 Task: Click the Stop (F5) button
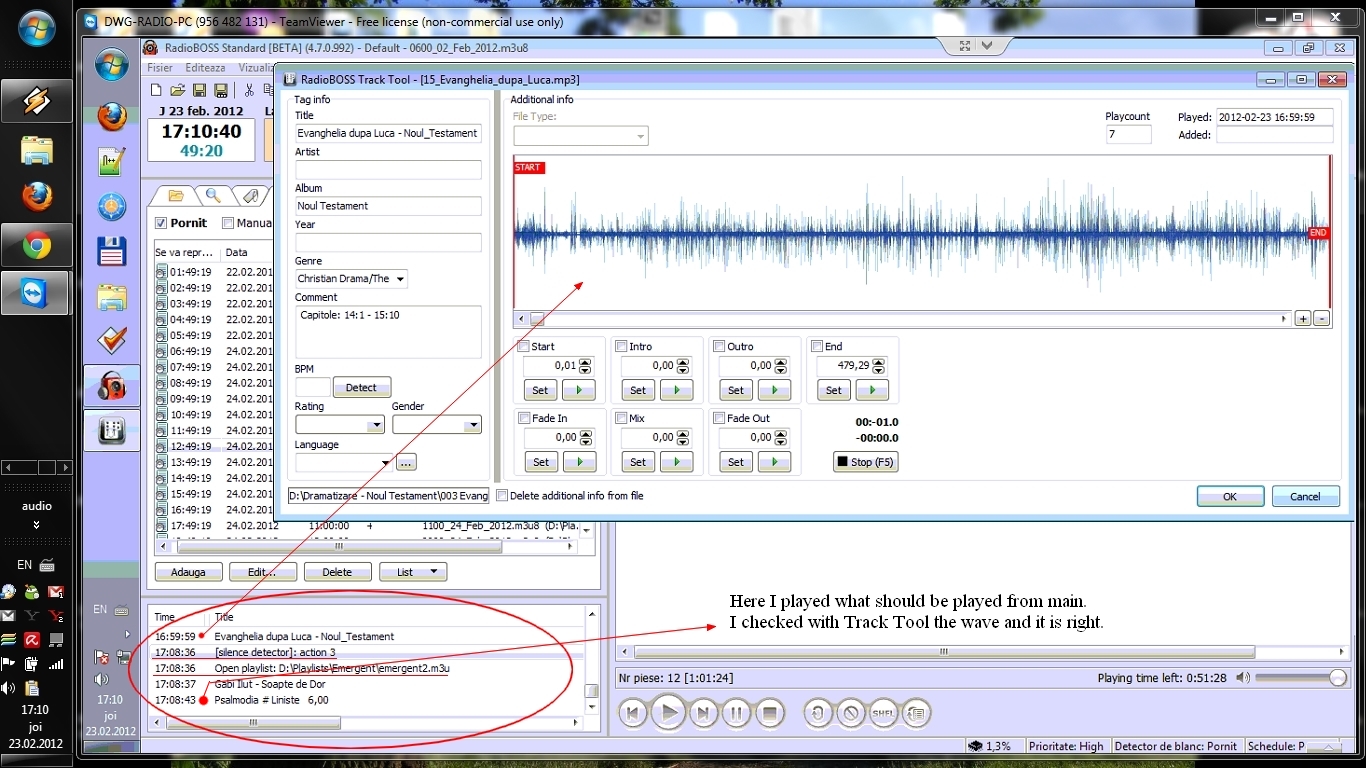pyautogui.click(x=866, y=462)
